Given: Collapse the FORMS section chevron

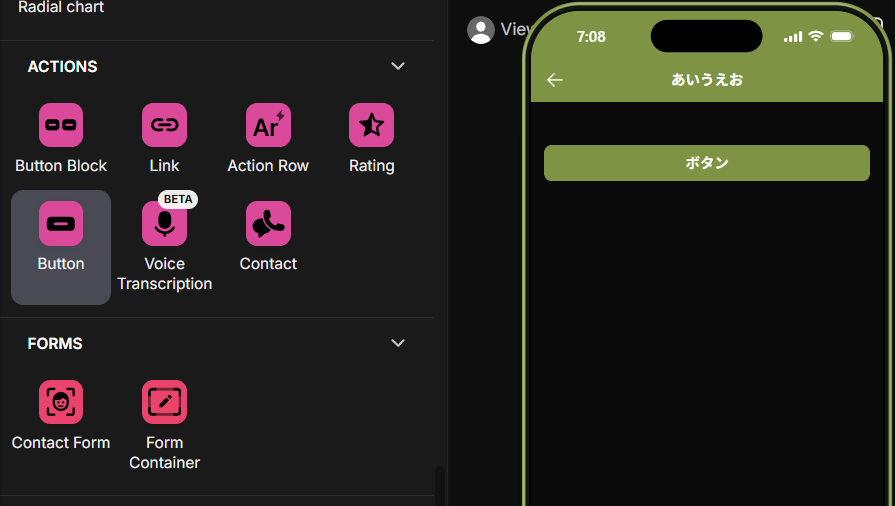Looking at the screenshot, I should [x=398, y=343].
